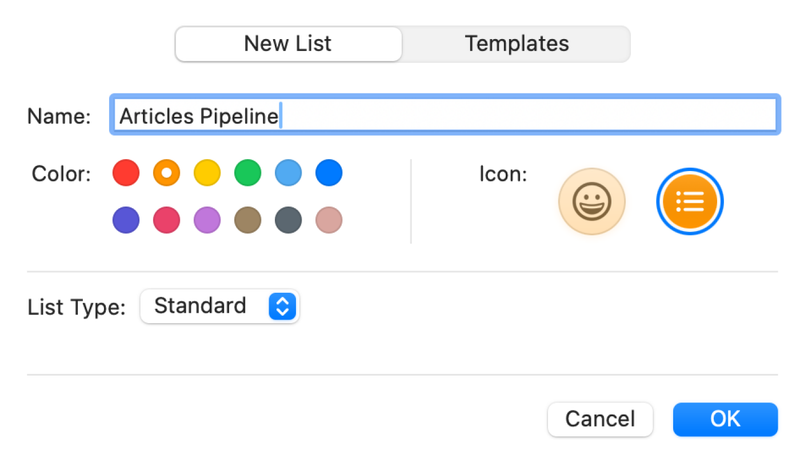Choose the orange color swatch

(167, 173)
